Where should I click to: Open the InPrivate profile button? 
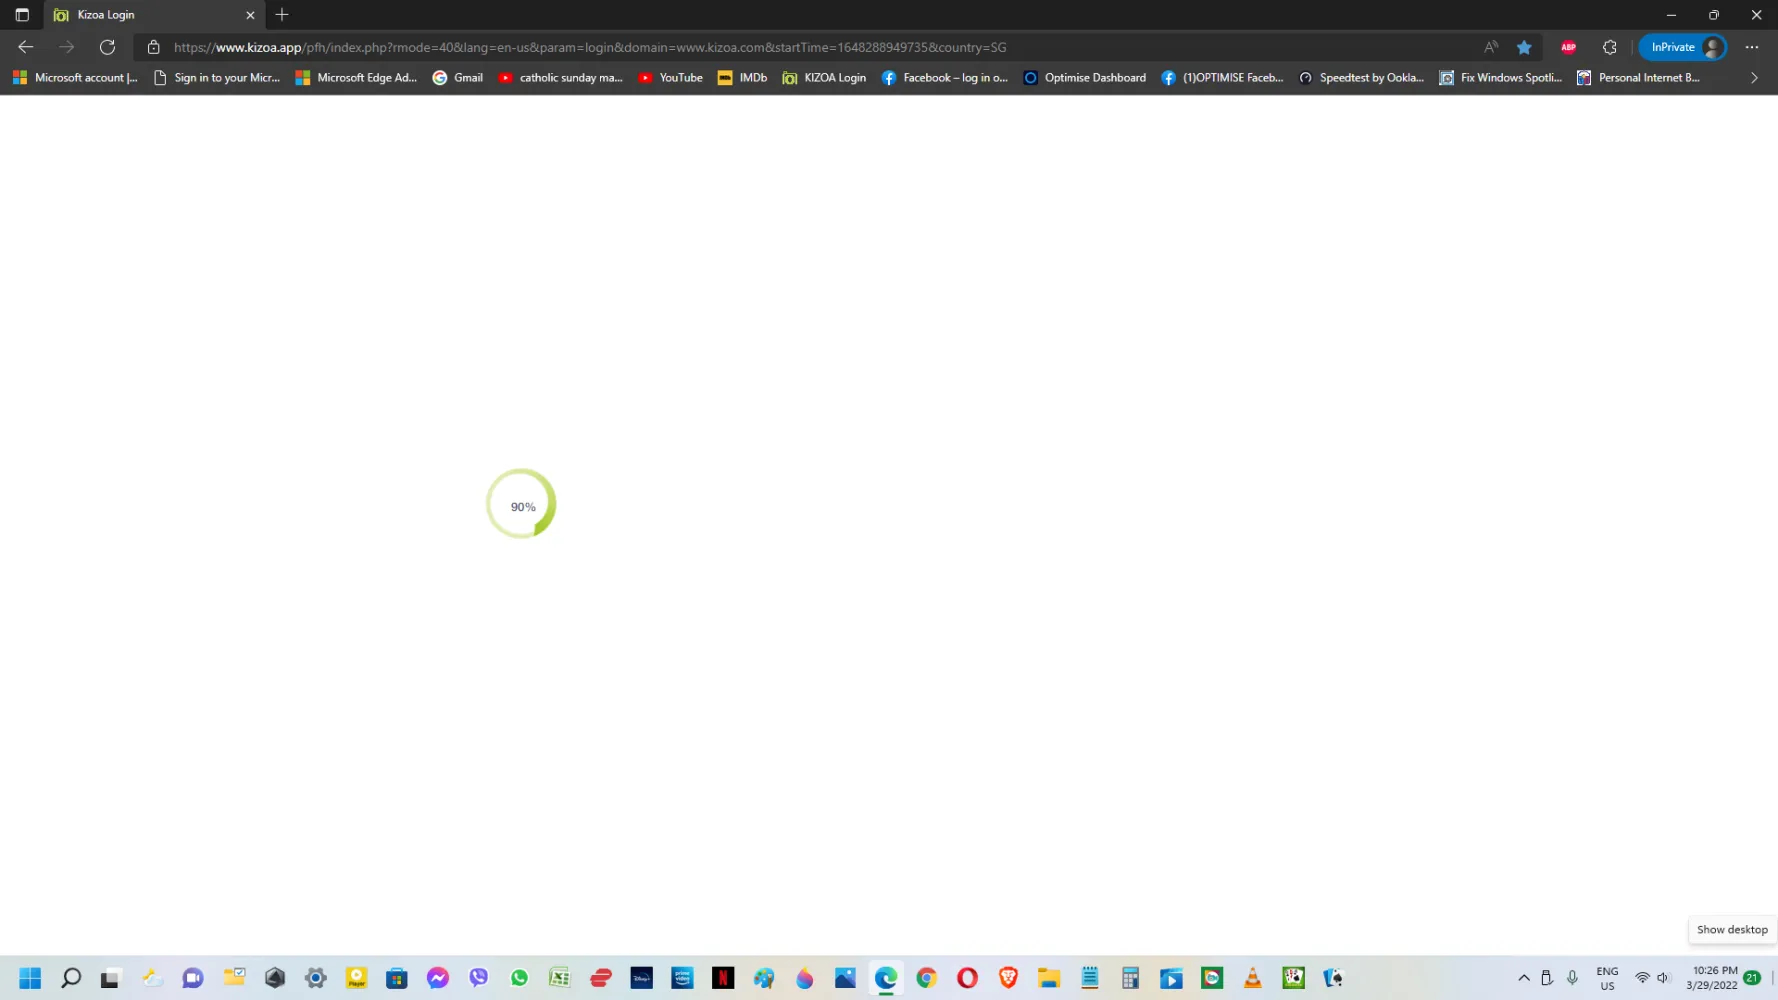(1683, 47)
